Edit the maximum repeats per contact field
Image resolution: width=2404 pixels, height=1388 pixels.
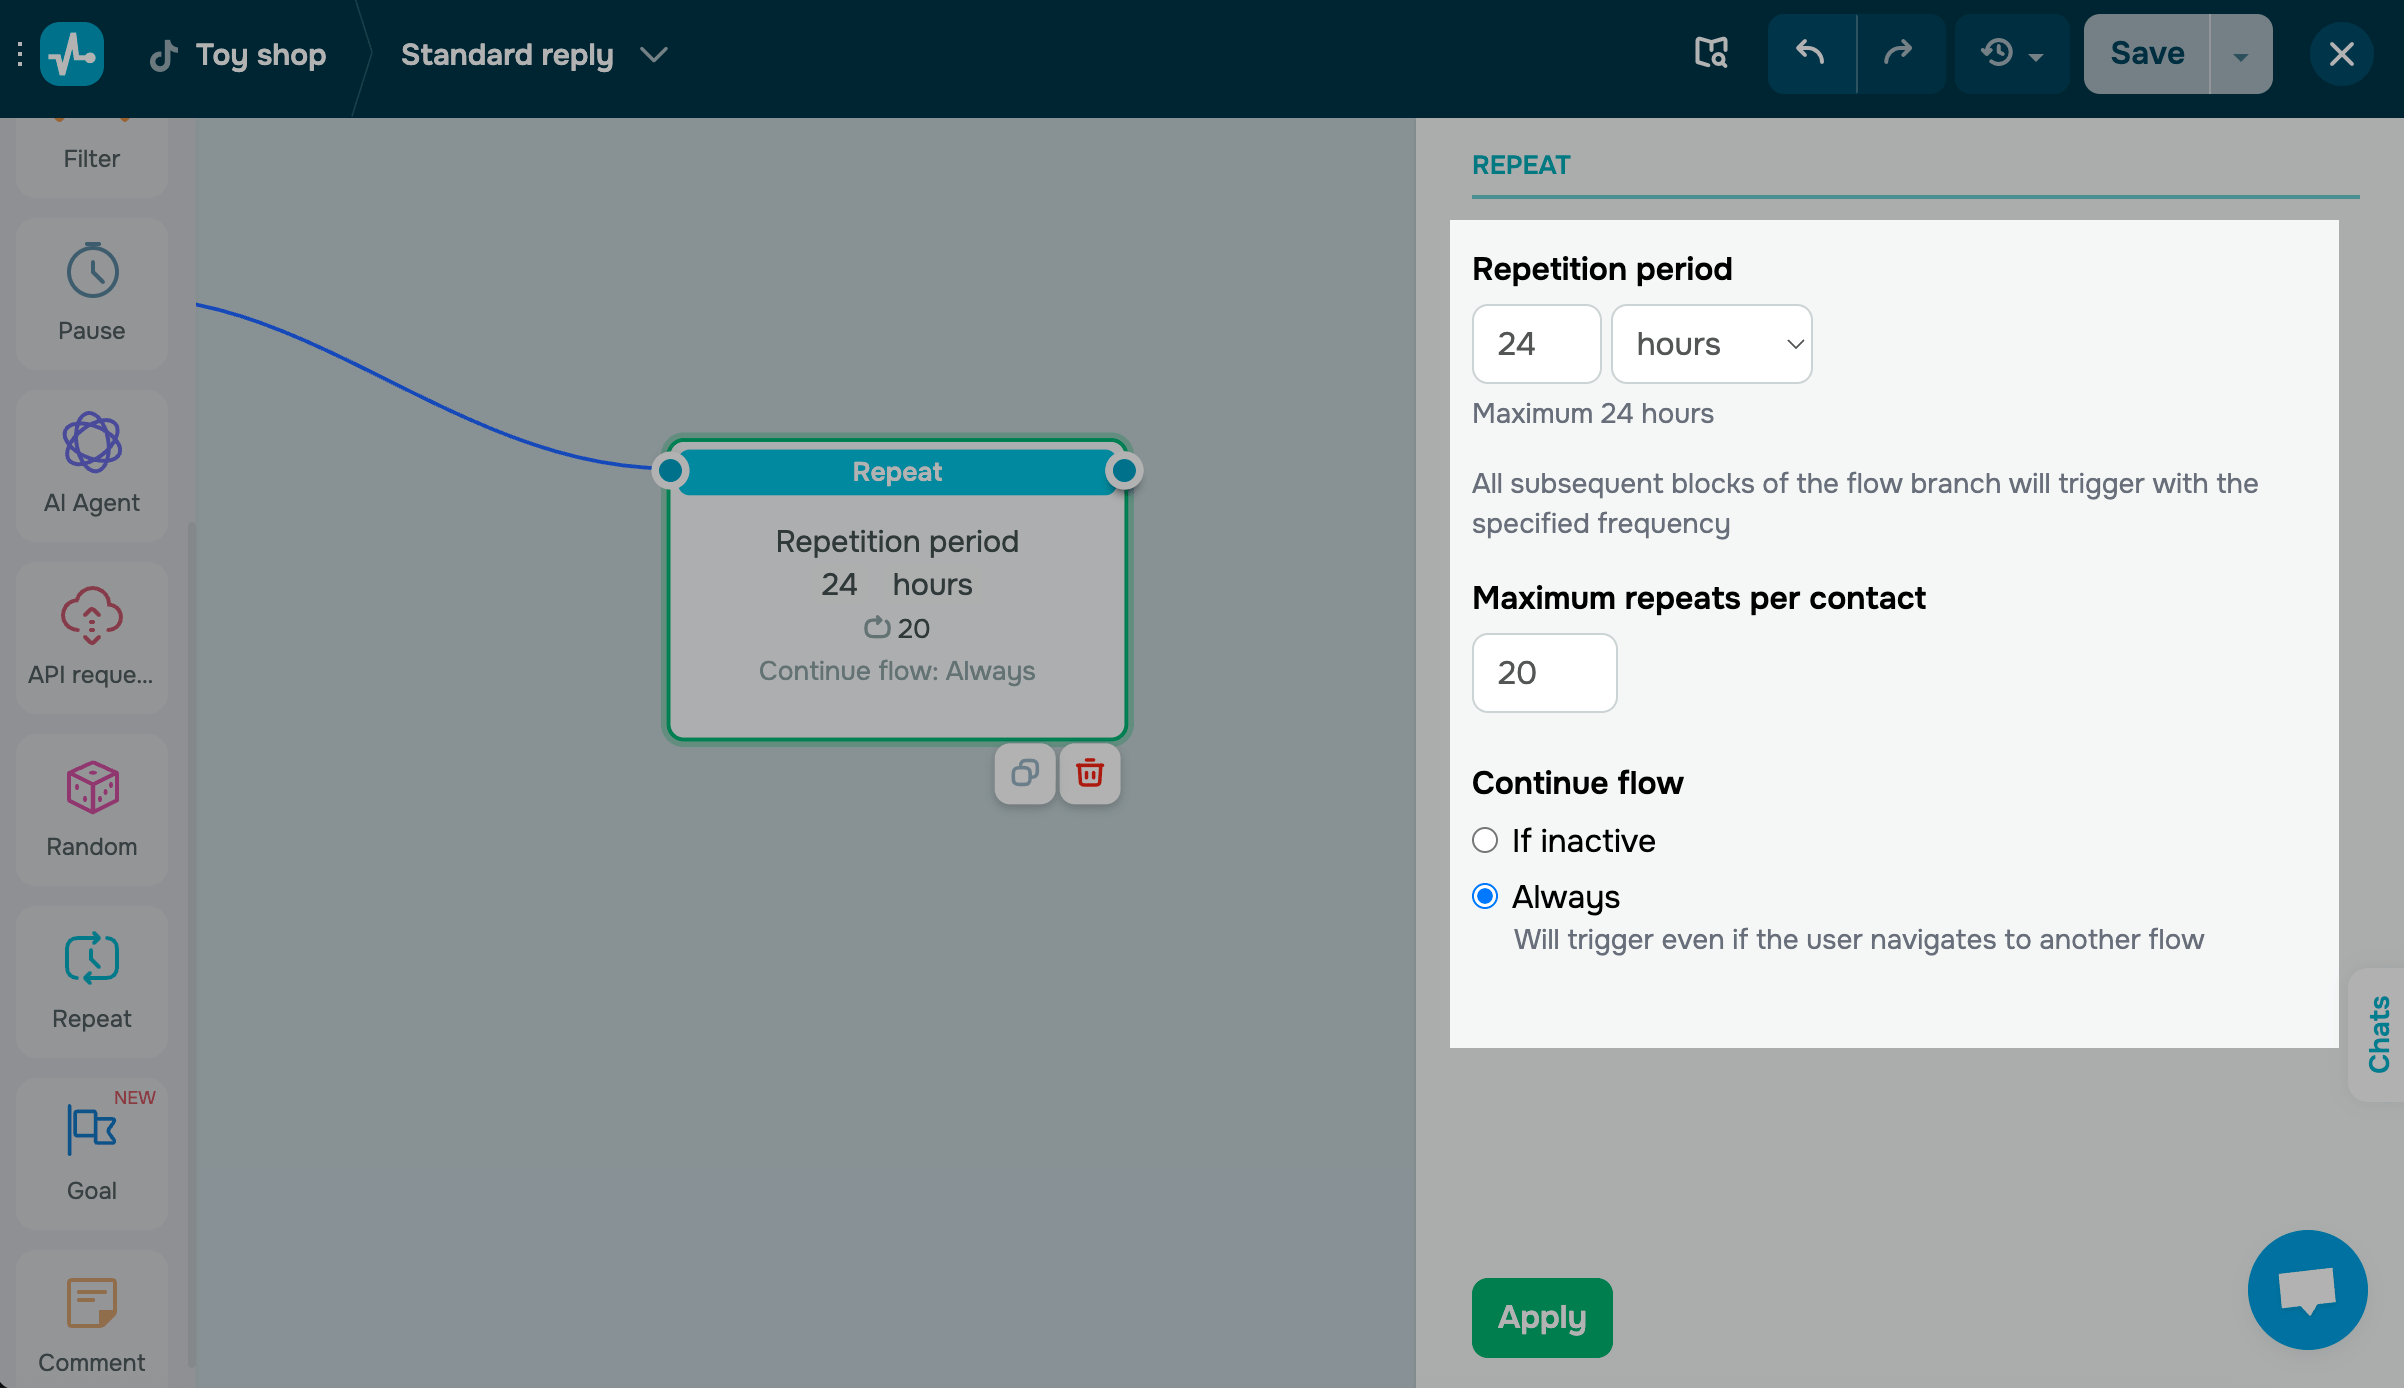coord(1543,673)
